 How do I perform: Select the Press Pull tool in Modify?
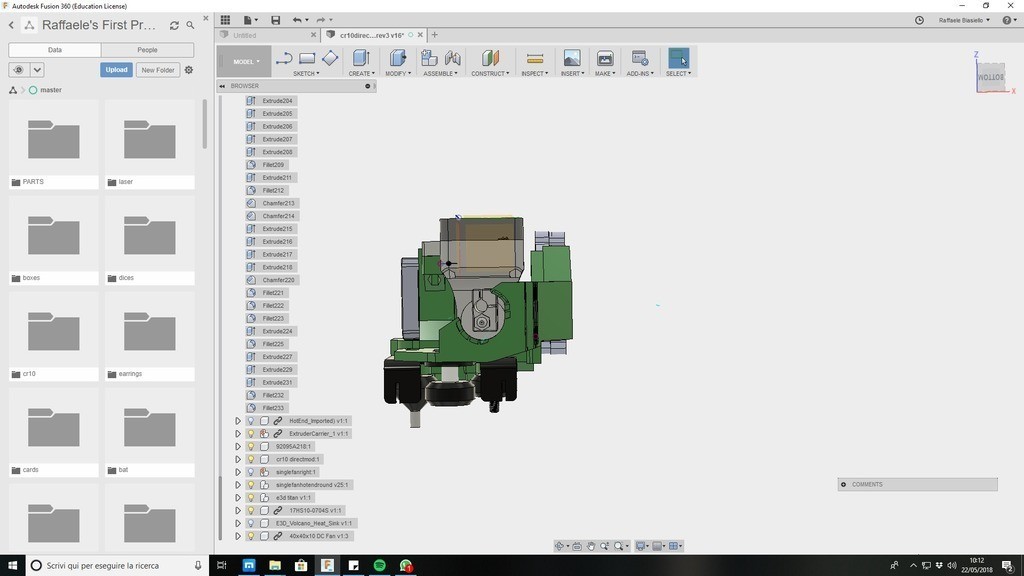point(398,58)
